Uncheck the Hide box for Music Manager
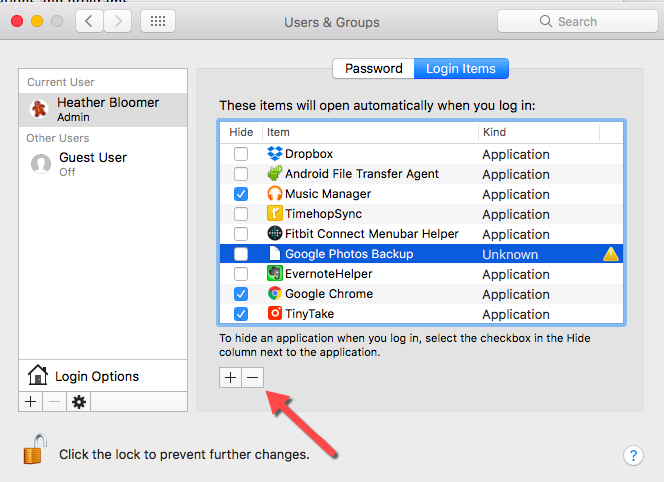Image resolution: width=664 pixels, height=482 pixels. [241, 194]
